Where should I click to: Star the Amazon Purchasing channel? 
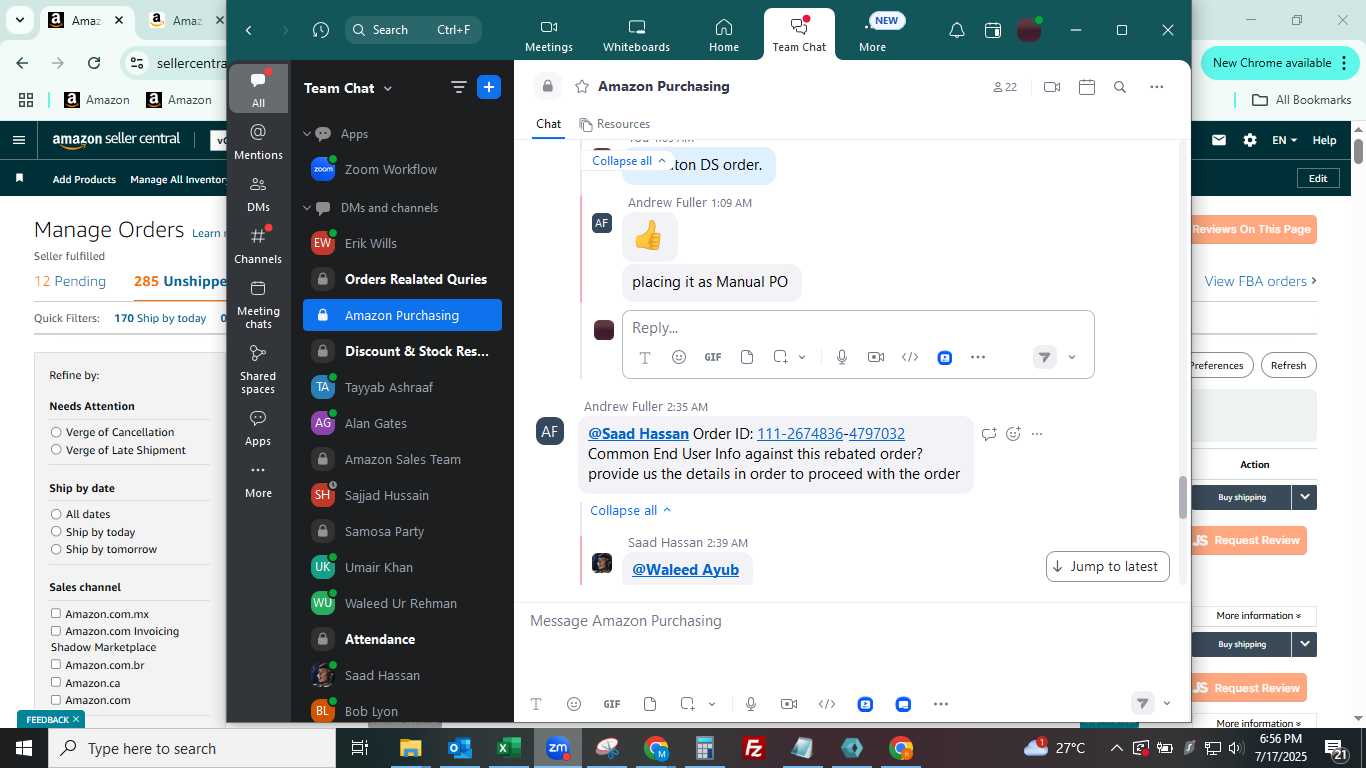click(x=582, y=87)
